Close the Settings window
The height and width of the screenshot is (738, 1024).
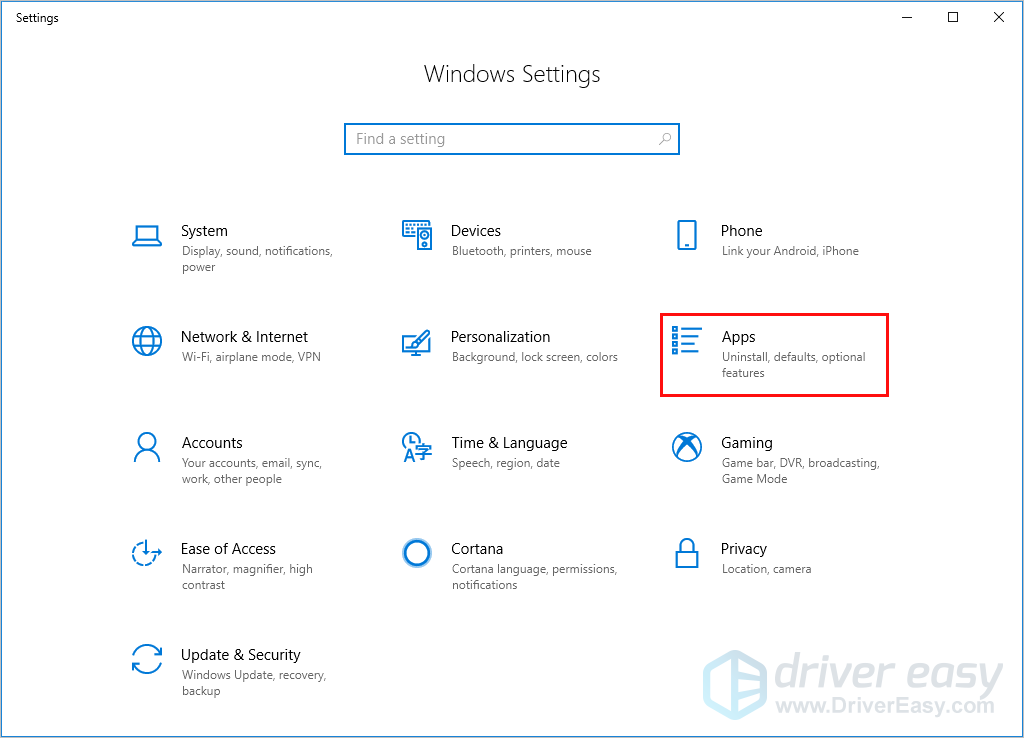pyautogui.click(x=999, y=17)
